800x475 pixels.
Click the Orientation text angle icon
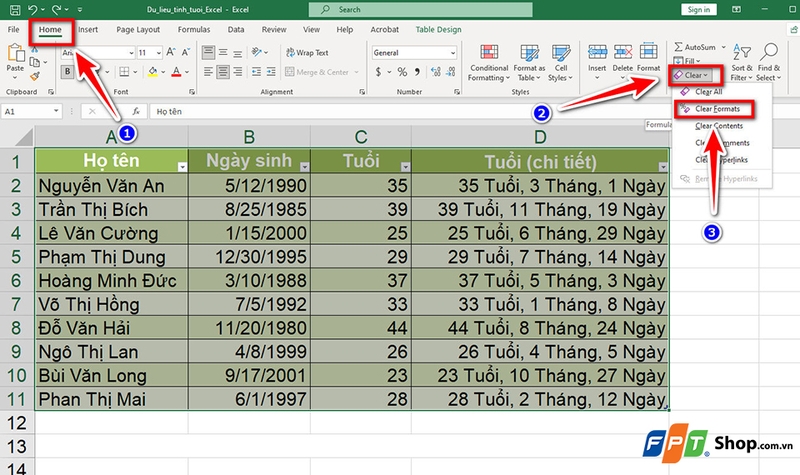click(257, 52)
